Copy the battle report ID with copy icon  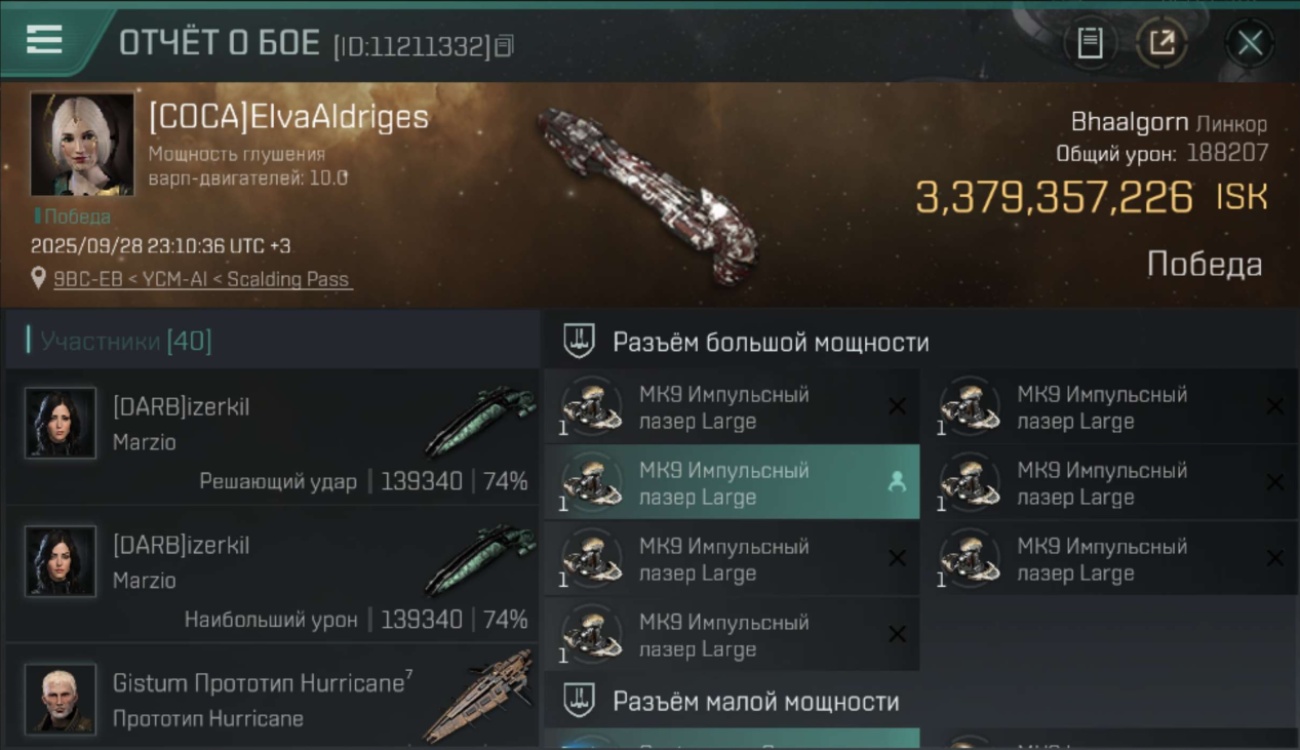click(504, 45)
